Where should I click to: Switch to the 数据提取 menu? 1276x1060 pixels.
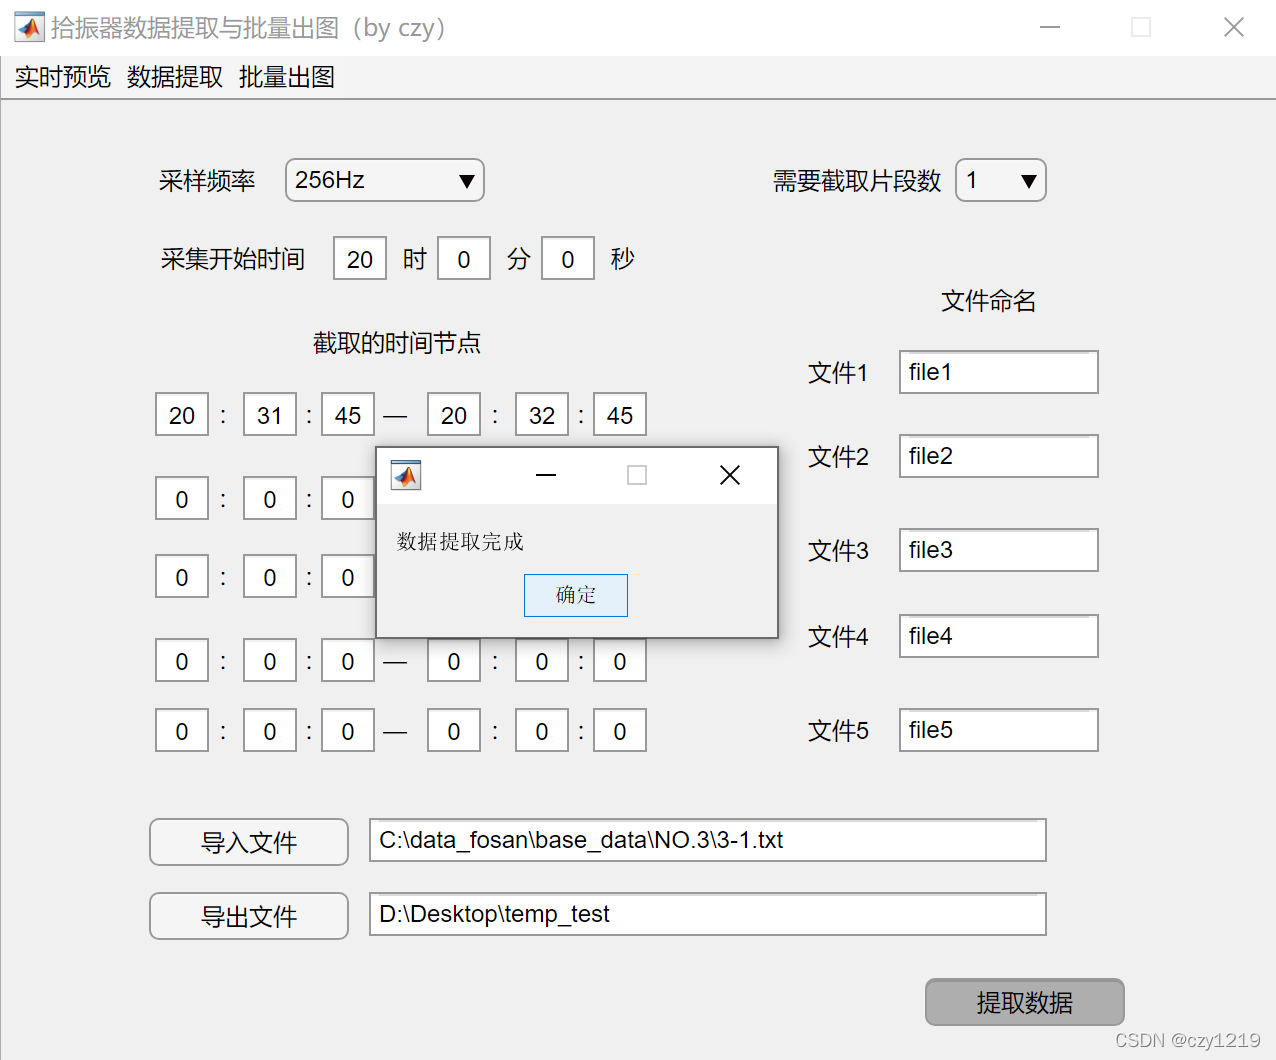coord(175,78)
